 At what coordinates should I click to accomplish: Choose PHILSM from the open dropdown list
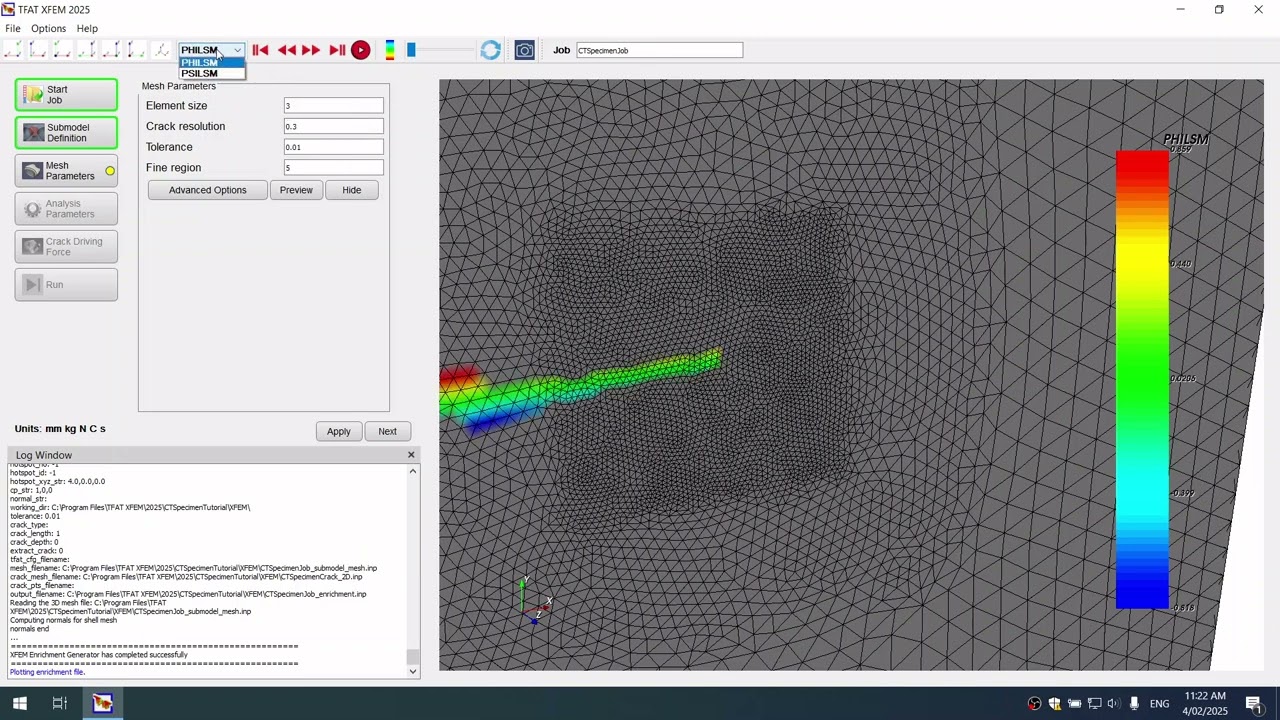coord(211,62)
